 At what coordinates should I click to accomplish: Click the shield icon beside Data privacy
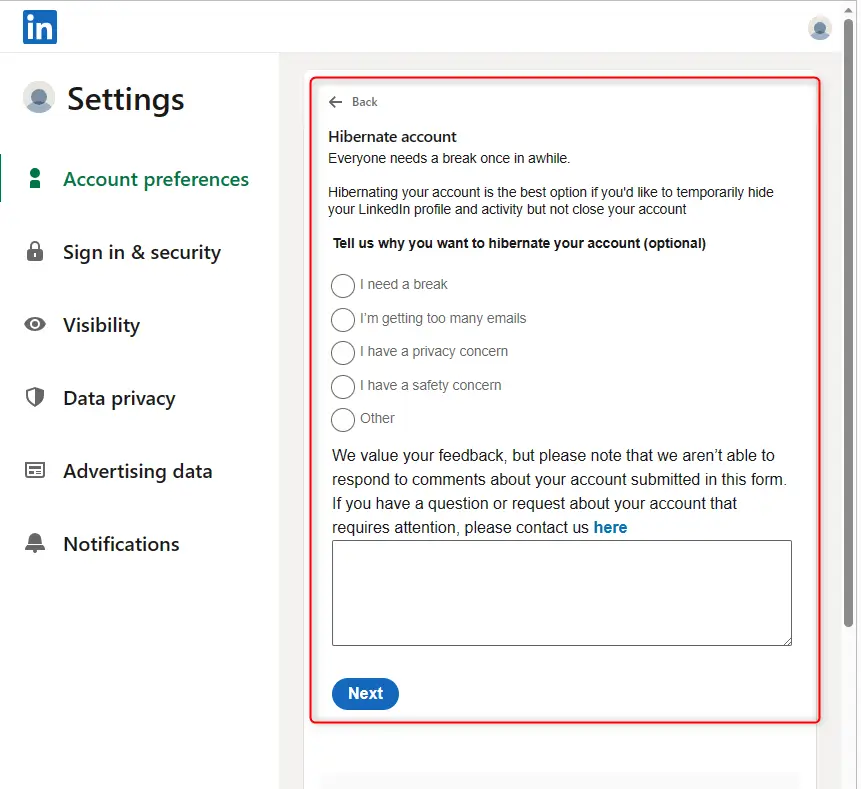34,397
